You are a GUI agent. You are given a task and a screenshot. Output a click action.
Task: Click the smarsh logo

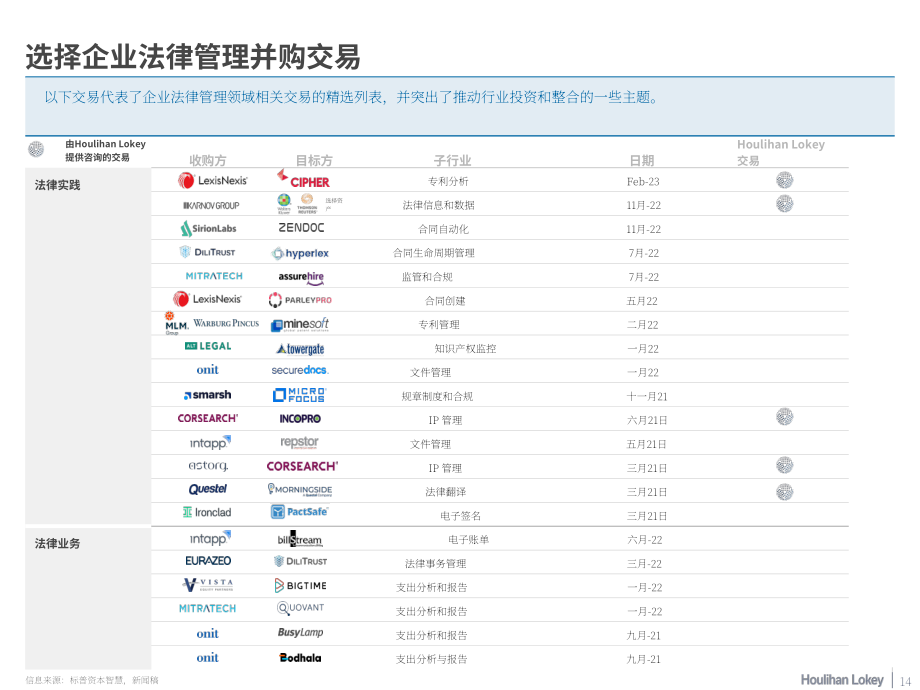(x=207, y=395)
